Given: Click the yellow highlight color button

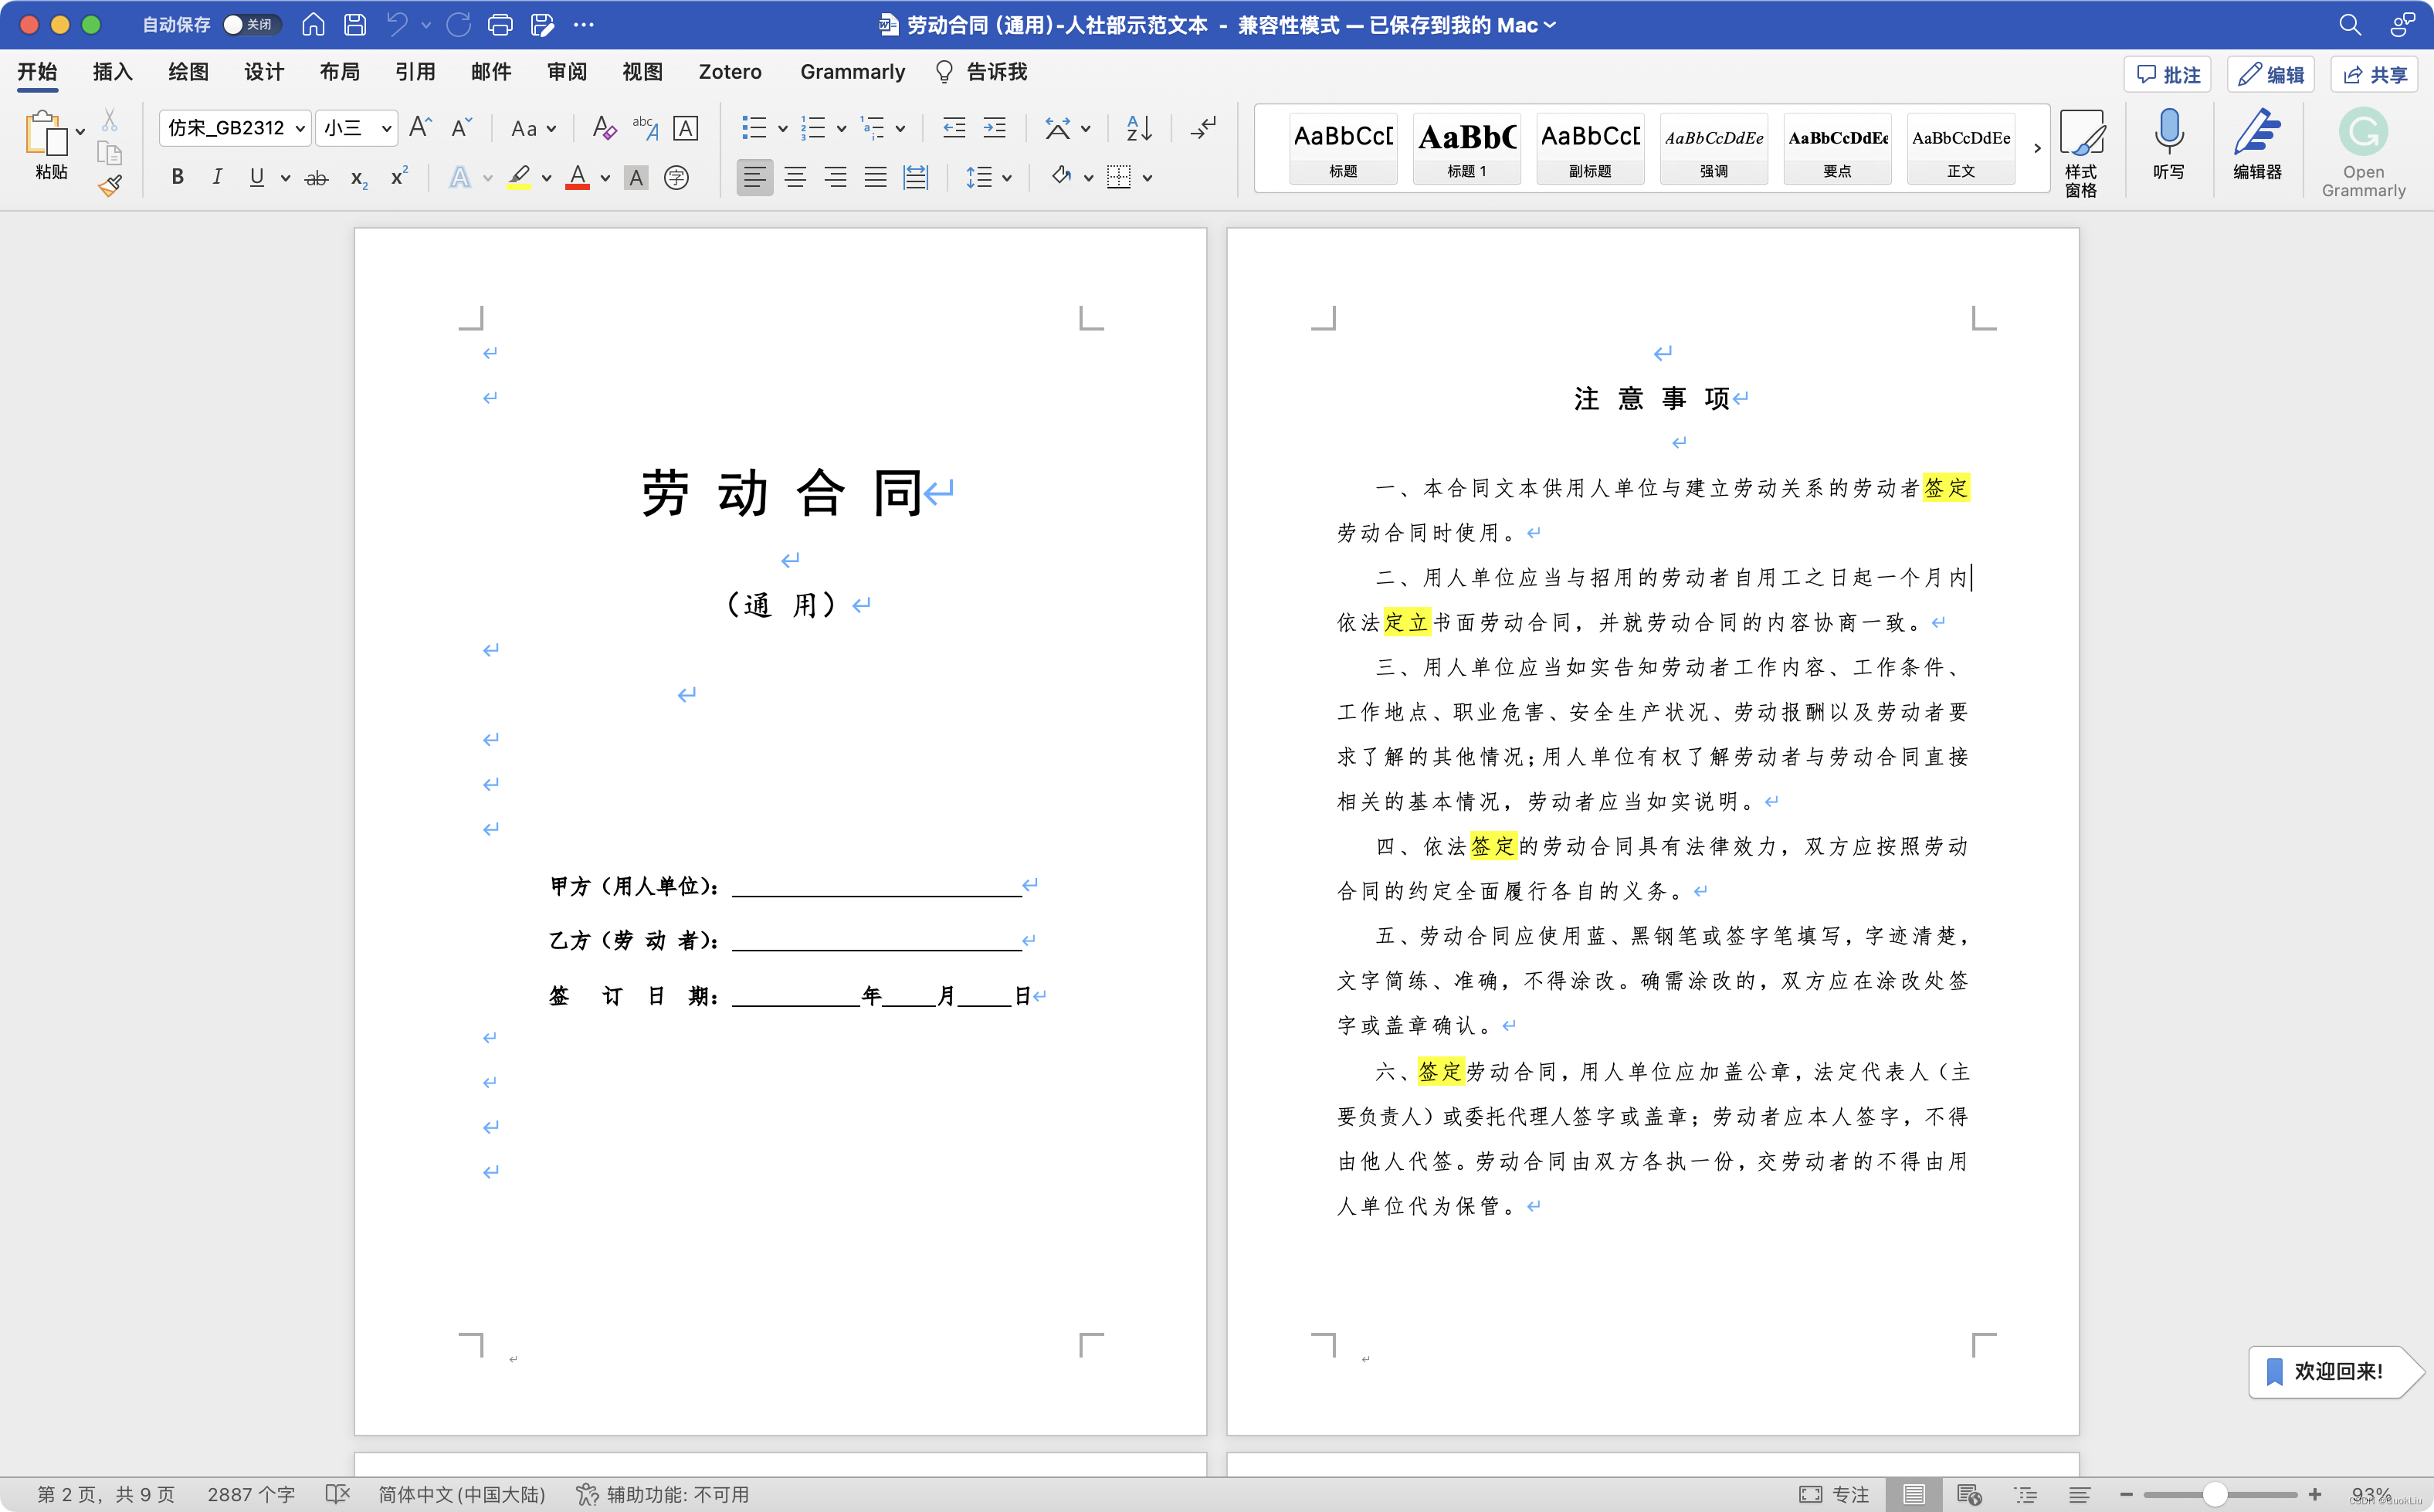Looking at the screenshot, I should coord(519,178).
